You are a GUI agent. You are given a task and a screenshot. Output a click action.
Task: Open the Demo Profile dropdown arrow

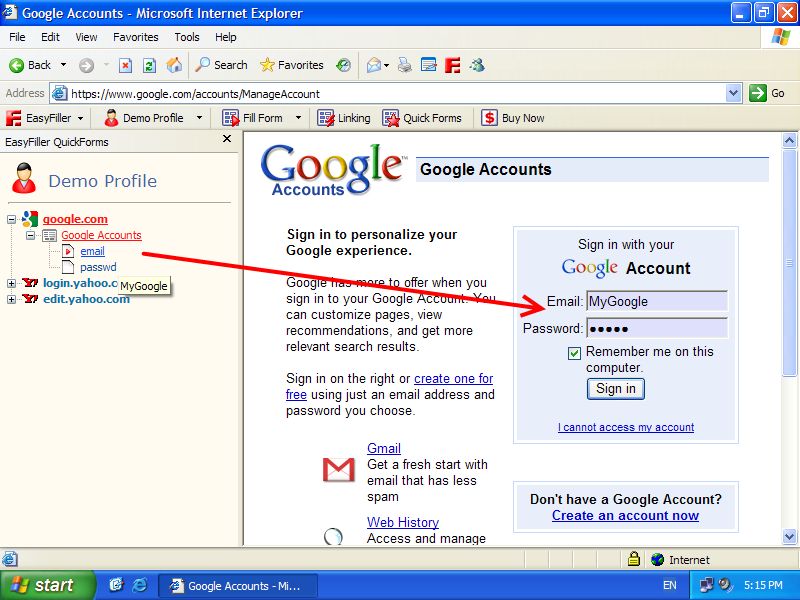point(199,118)
